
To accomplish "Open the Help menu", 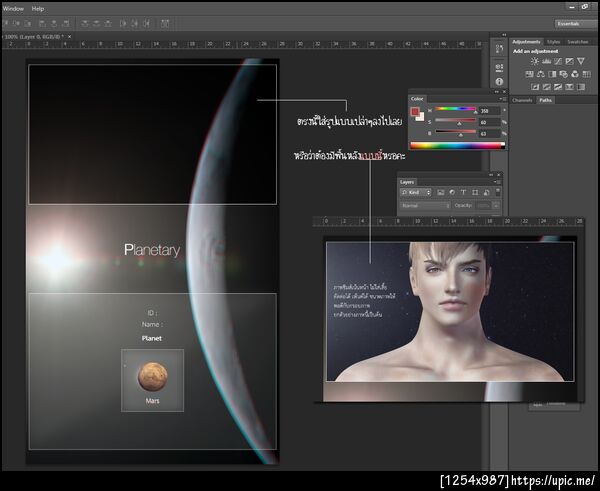I will (x=38, y=8).
